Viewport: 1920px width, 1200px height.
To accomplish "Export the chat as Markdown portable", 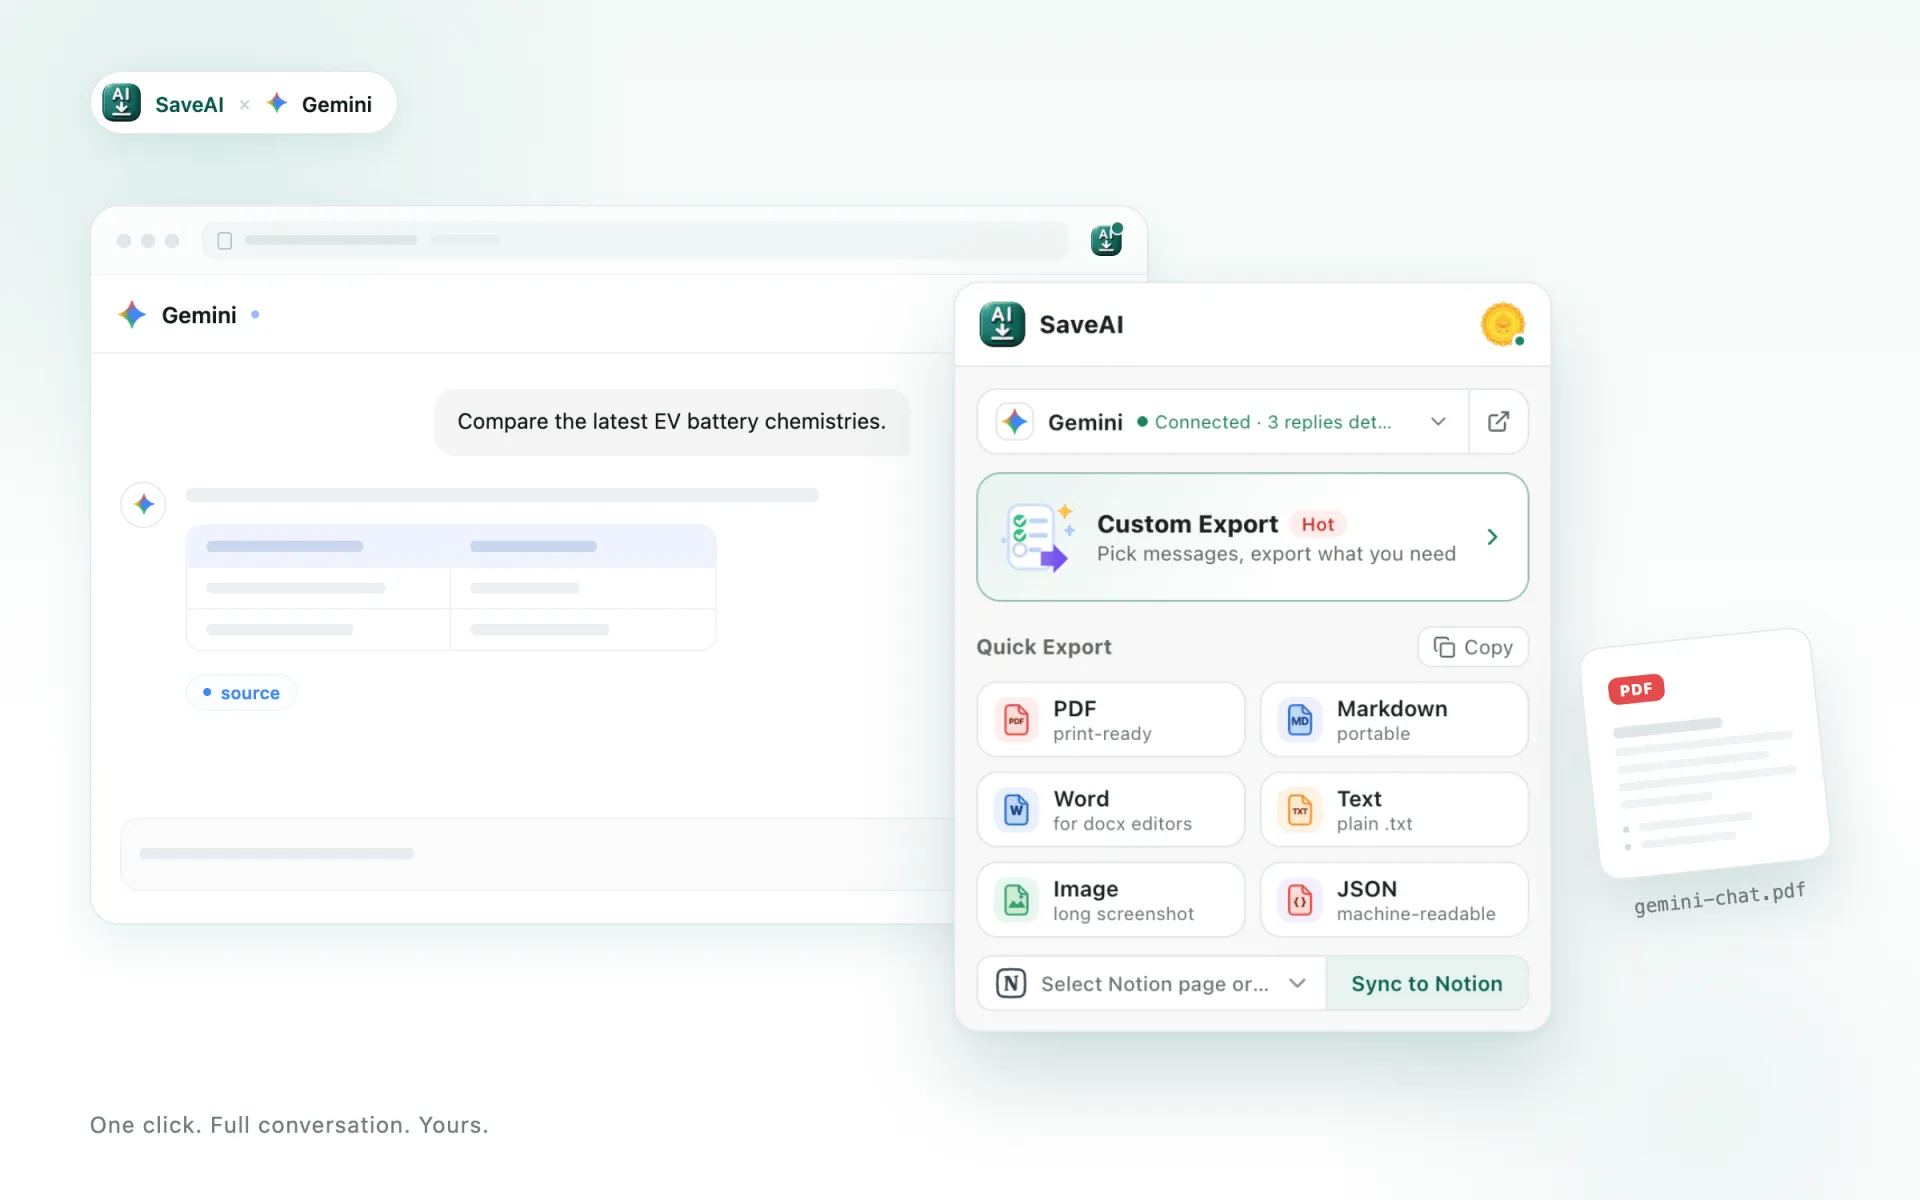I will (x=1394, y=720).
